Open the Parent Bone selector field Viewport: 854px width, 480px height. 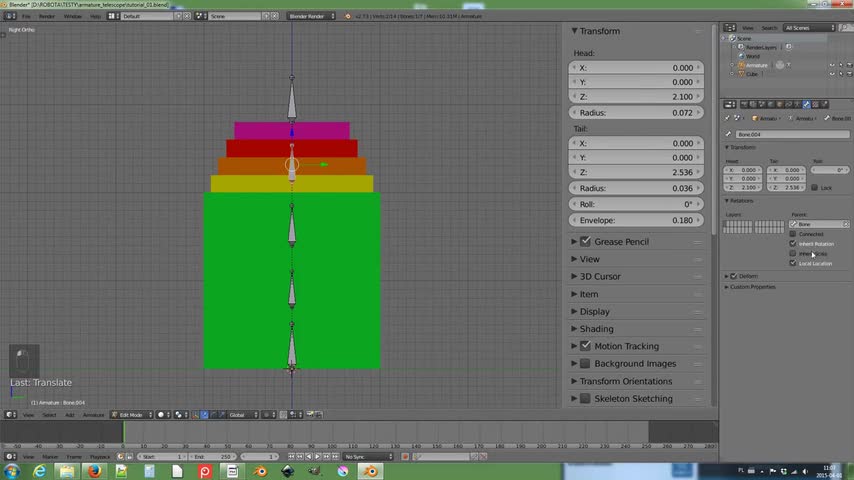(819, 224)
